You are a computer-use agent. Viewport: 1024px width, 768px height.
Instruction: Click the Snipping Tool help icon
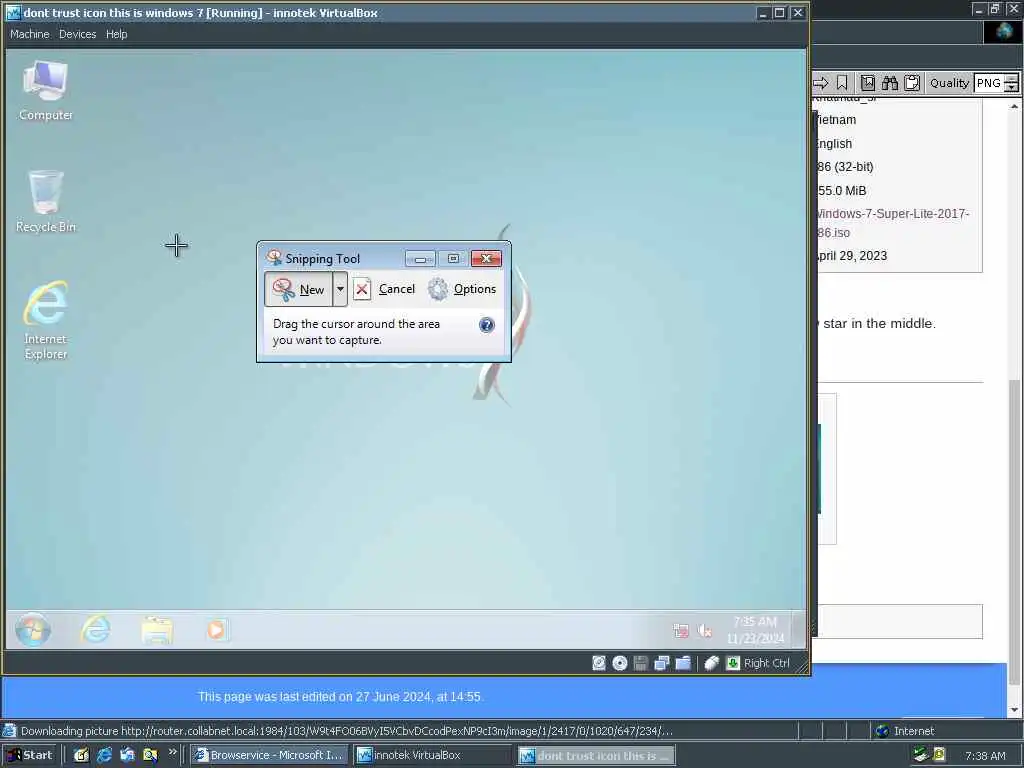click(x=487, y=325)
